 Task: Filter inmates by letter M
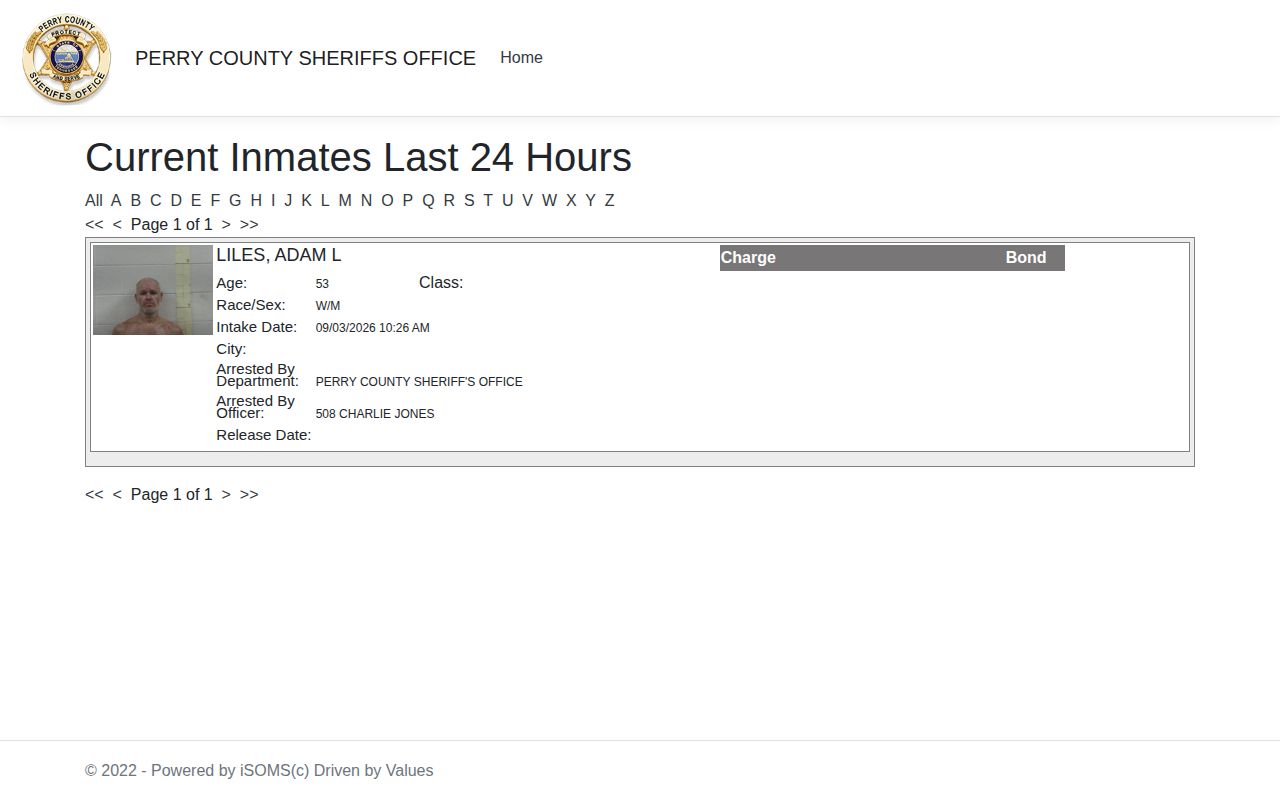click(x=345, y=200)
